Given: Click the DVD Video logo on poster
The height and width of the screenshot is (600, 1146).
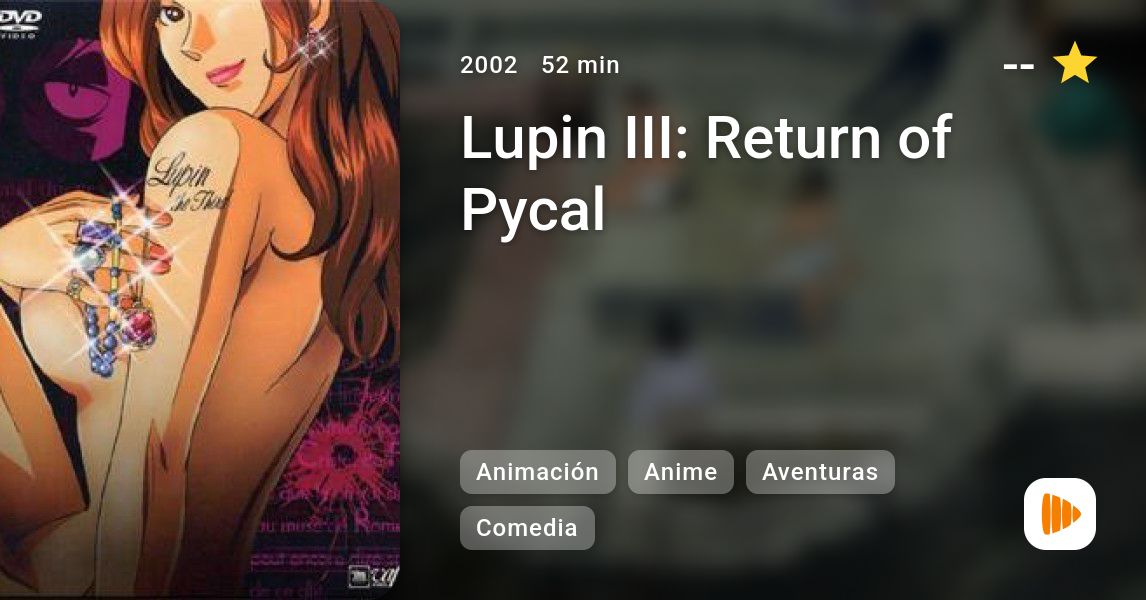Looking at the screenshot, I should click(x=19, y=23).
